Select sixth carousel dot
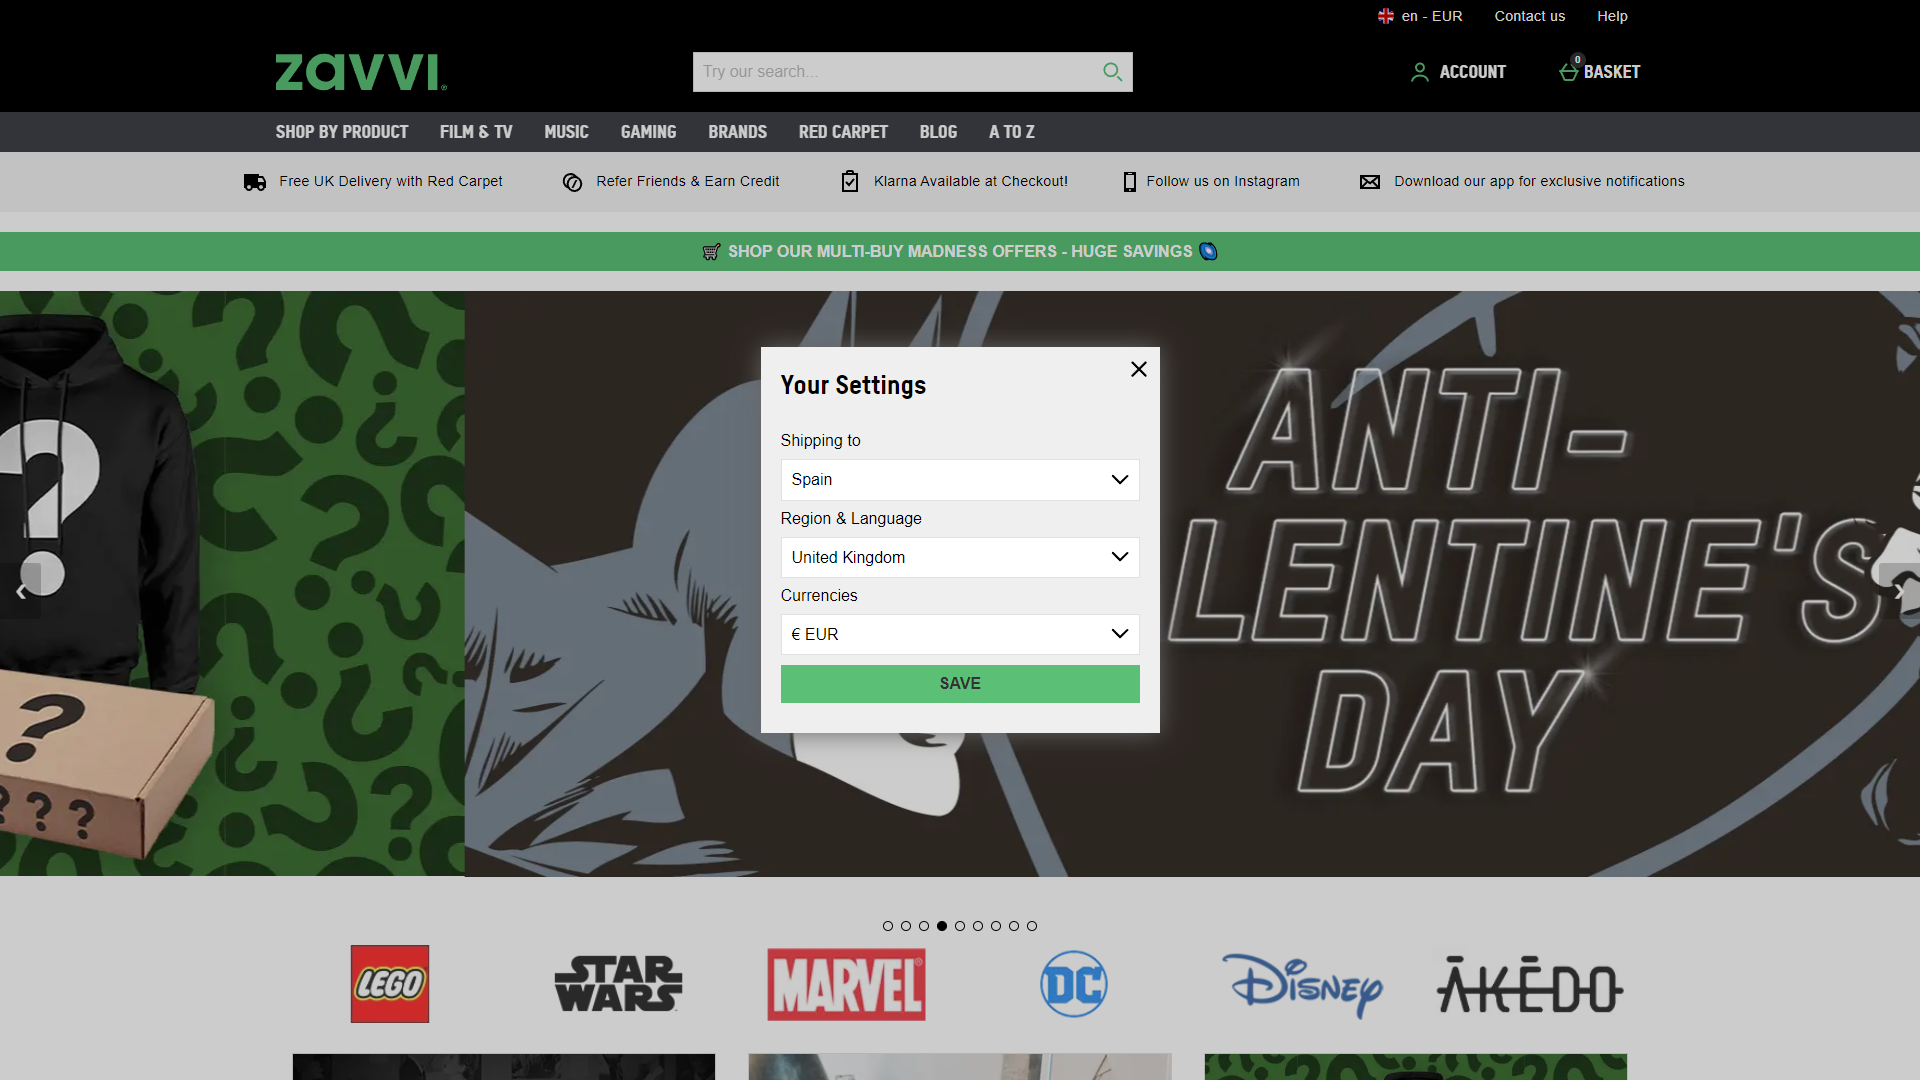 pos(978,926)
